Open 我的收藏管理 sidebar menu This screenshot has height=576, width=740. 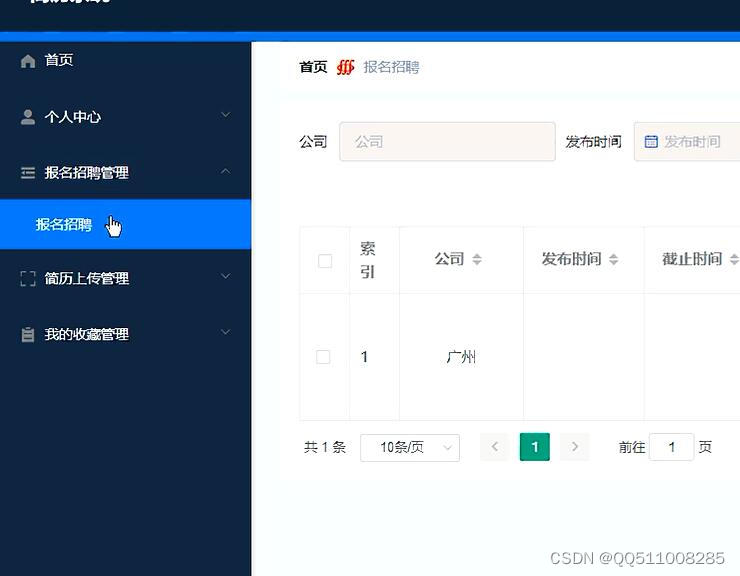(125, 334)
